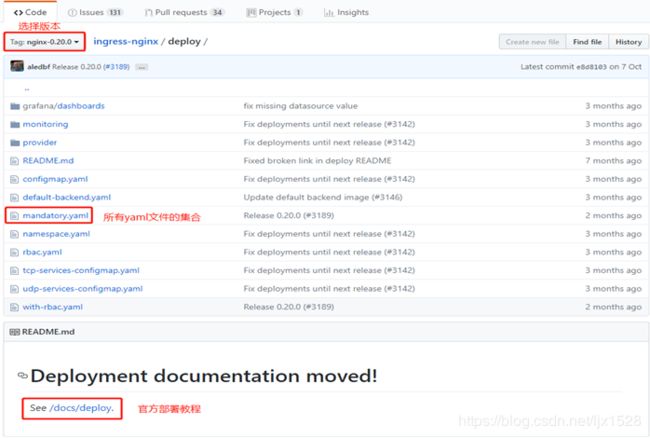Open README.md in the file list
The height and width of the screenshot is (438, 650).
48,161
